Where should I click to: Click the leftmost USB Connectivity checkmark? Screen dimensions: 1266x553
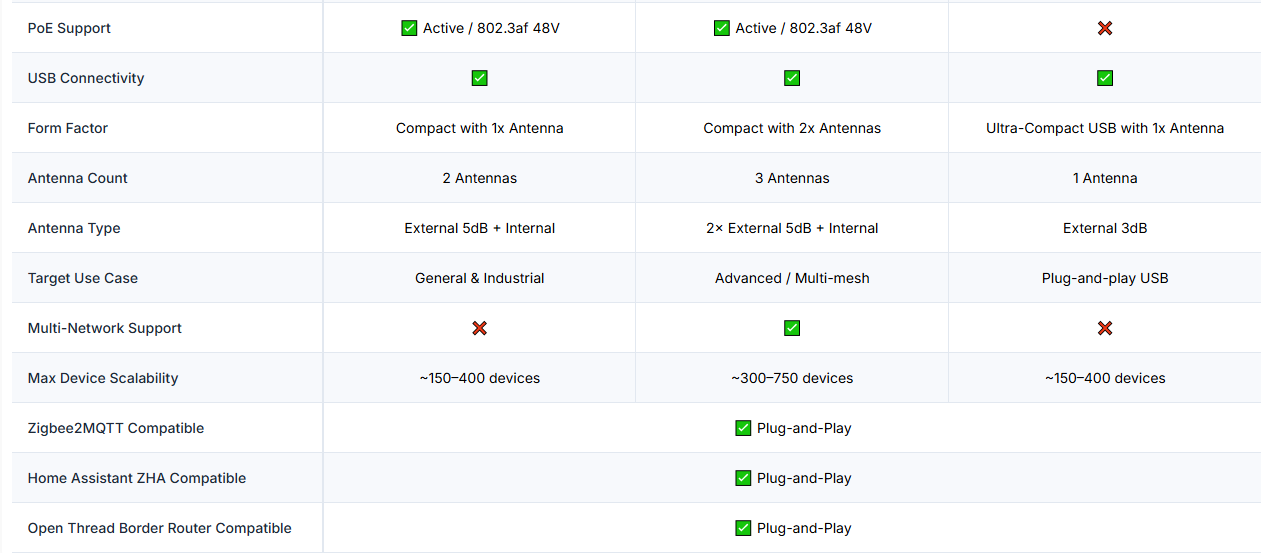pyautogui.click(x=480, y=78)
